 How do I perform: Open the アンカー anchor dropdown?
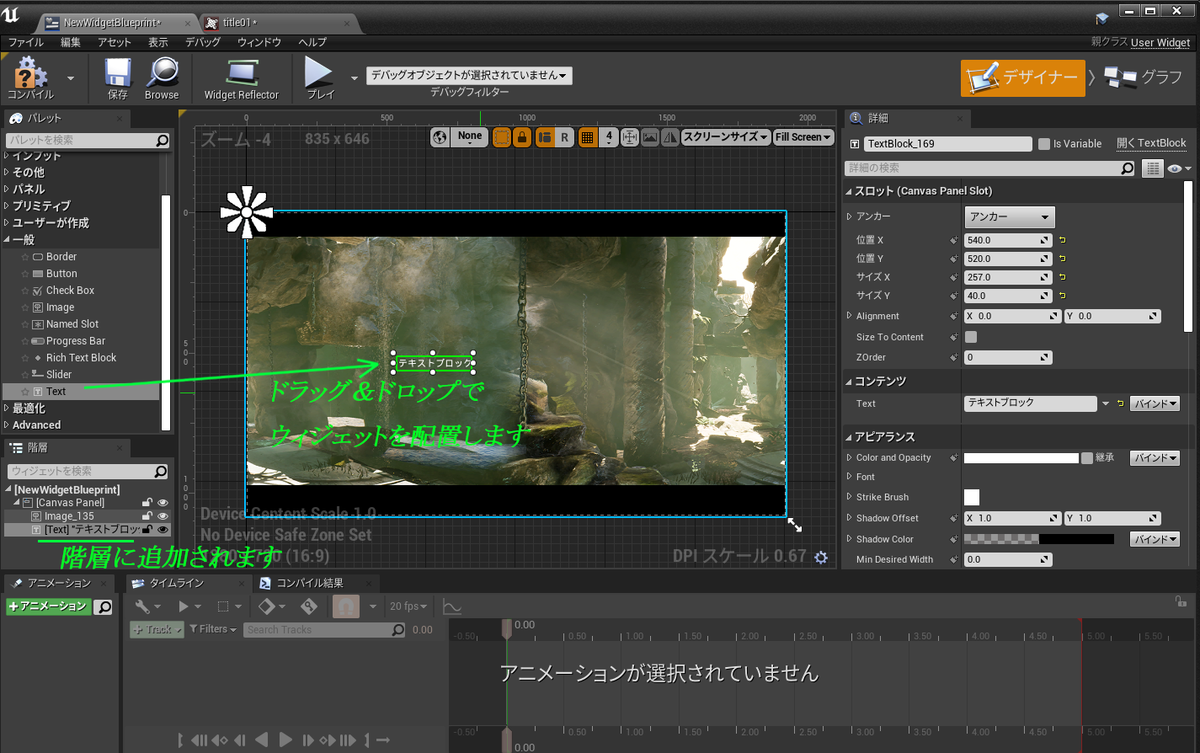[1009, 217]
